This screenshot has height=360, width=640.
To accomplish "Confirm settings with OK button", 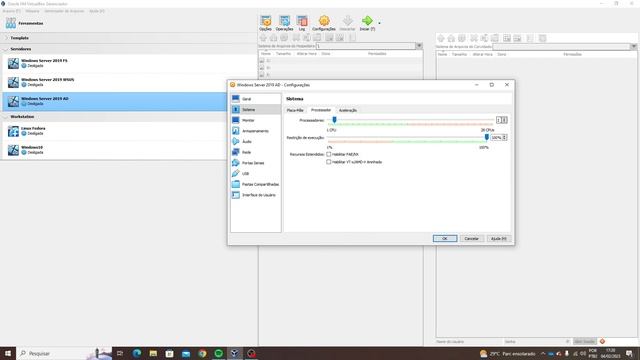I will (x=445, y=238).
